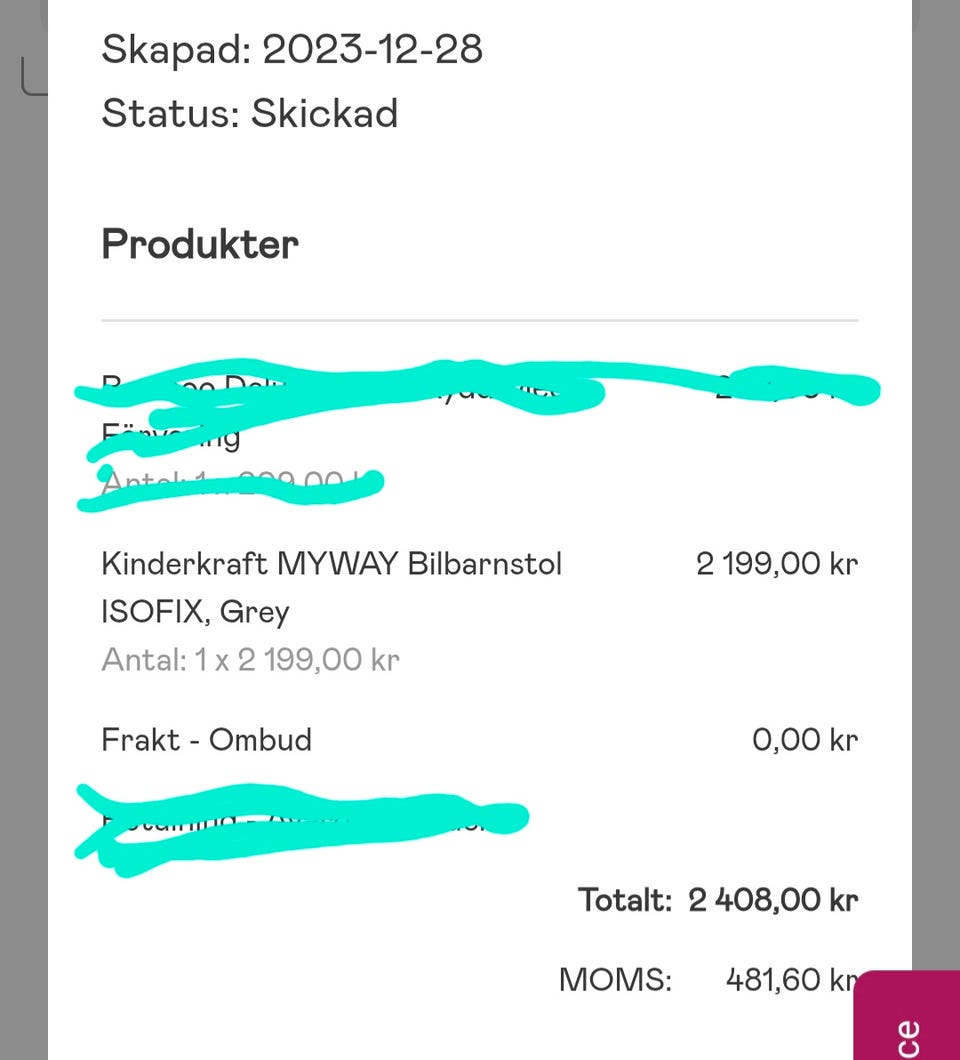The height and width of the screenshot is (1060, 960).
Task: Tap the Frakt - Ombud shipping row
Action: click(x=207, y=740)
